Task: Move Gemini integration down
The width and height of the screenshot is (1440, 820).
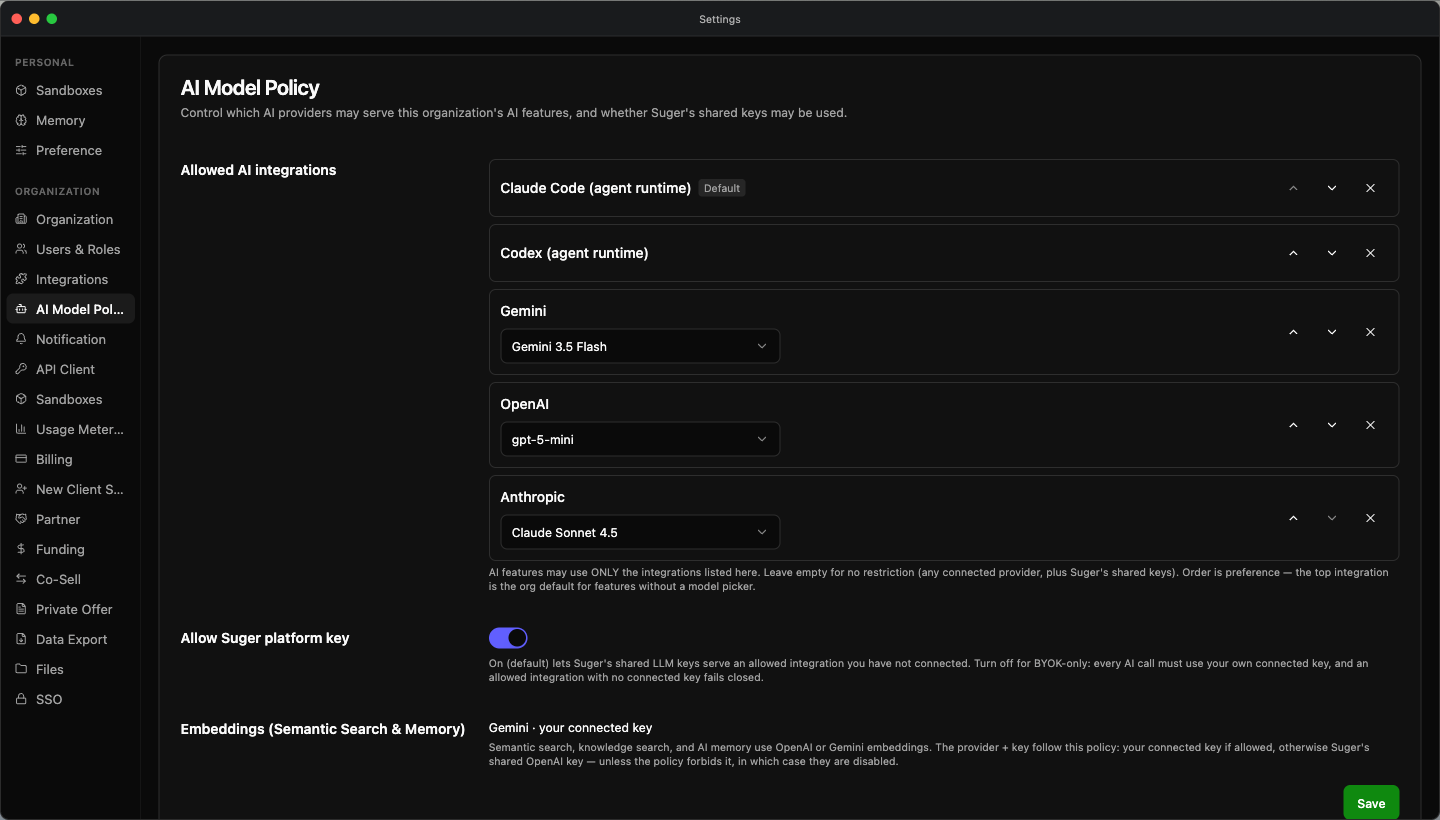Action: 1332,332
